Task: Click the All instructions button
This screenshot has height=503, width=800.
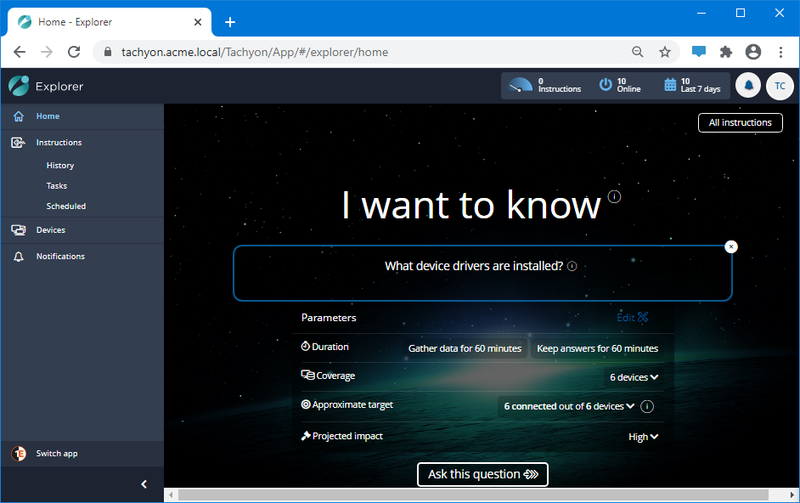Action: [740, 122]
